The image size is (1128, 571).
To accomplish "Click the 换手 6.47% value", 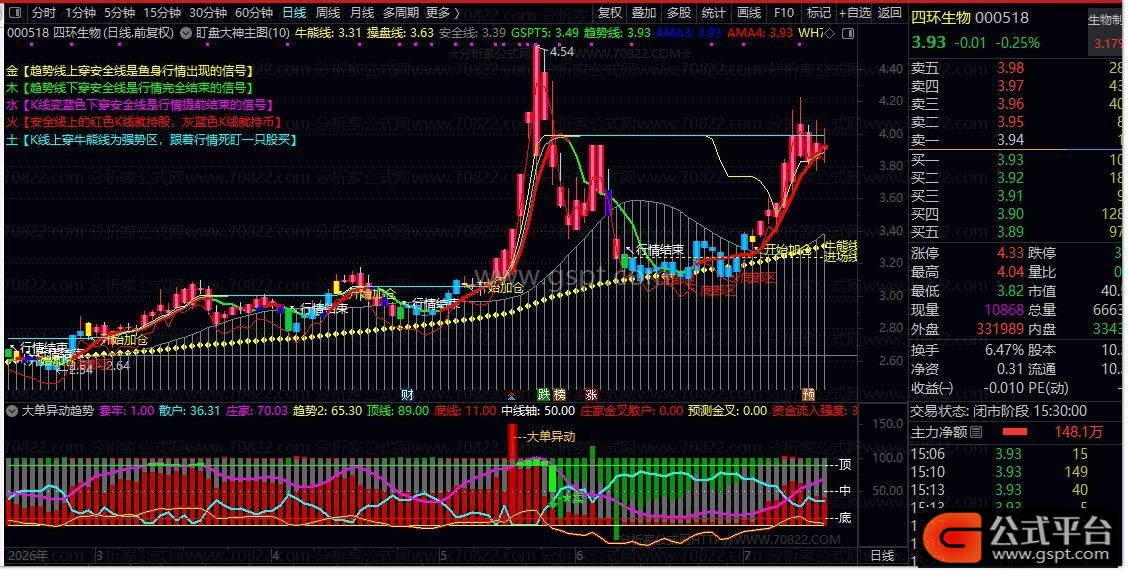I will [x=1004, y=350].
